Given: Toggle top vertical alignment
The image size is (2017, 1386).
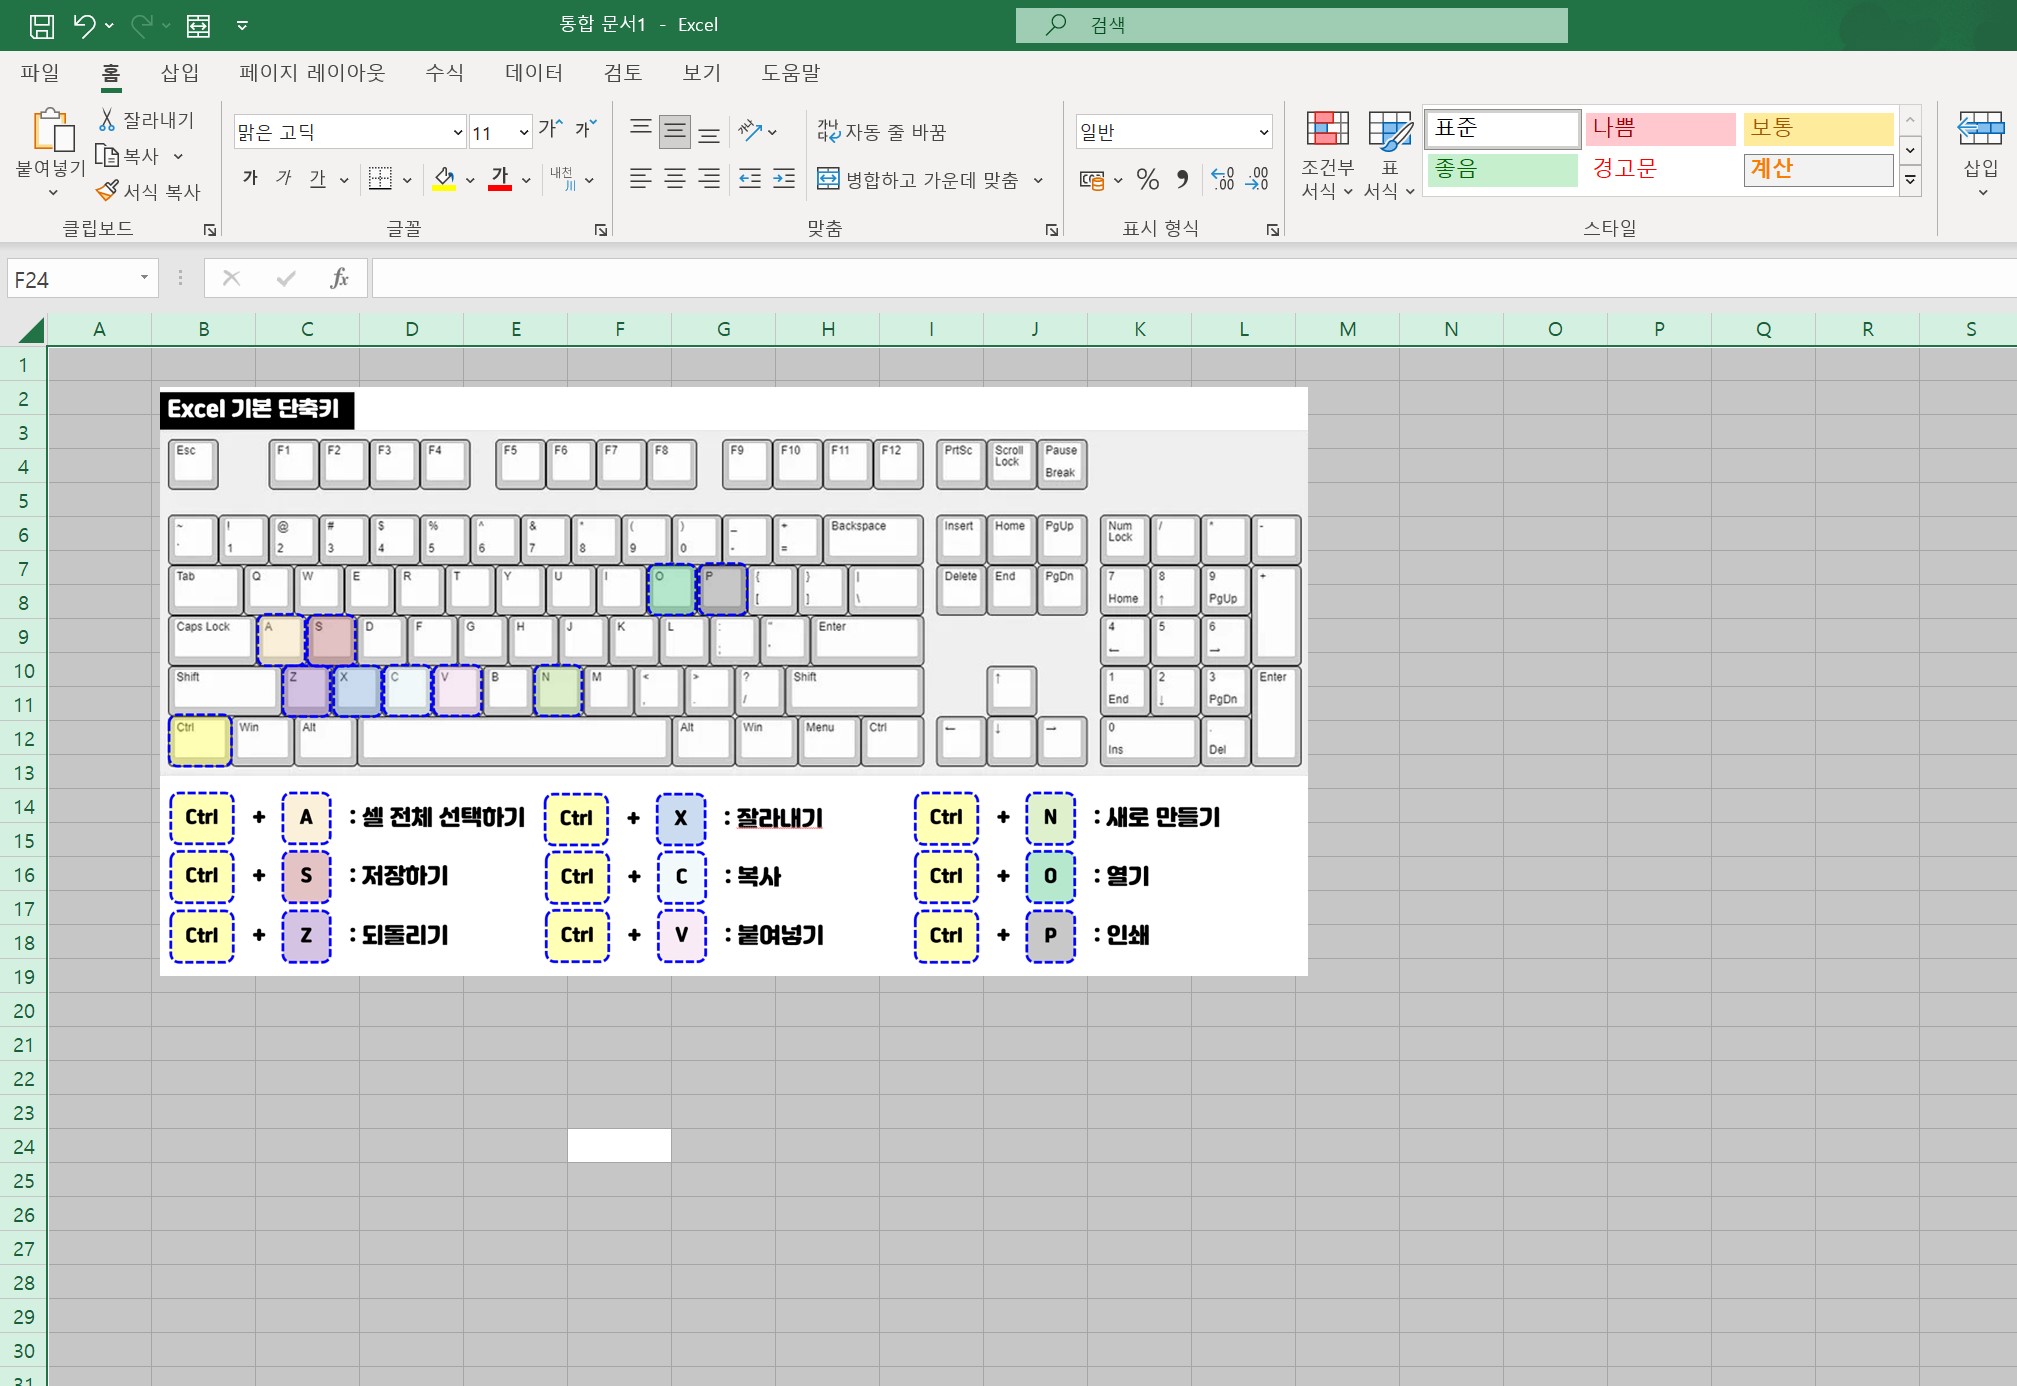Looking at the screenshot, I should [641, 130].
